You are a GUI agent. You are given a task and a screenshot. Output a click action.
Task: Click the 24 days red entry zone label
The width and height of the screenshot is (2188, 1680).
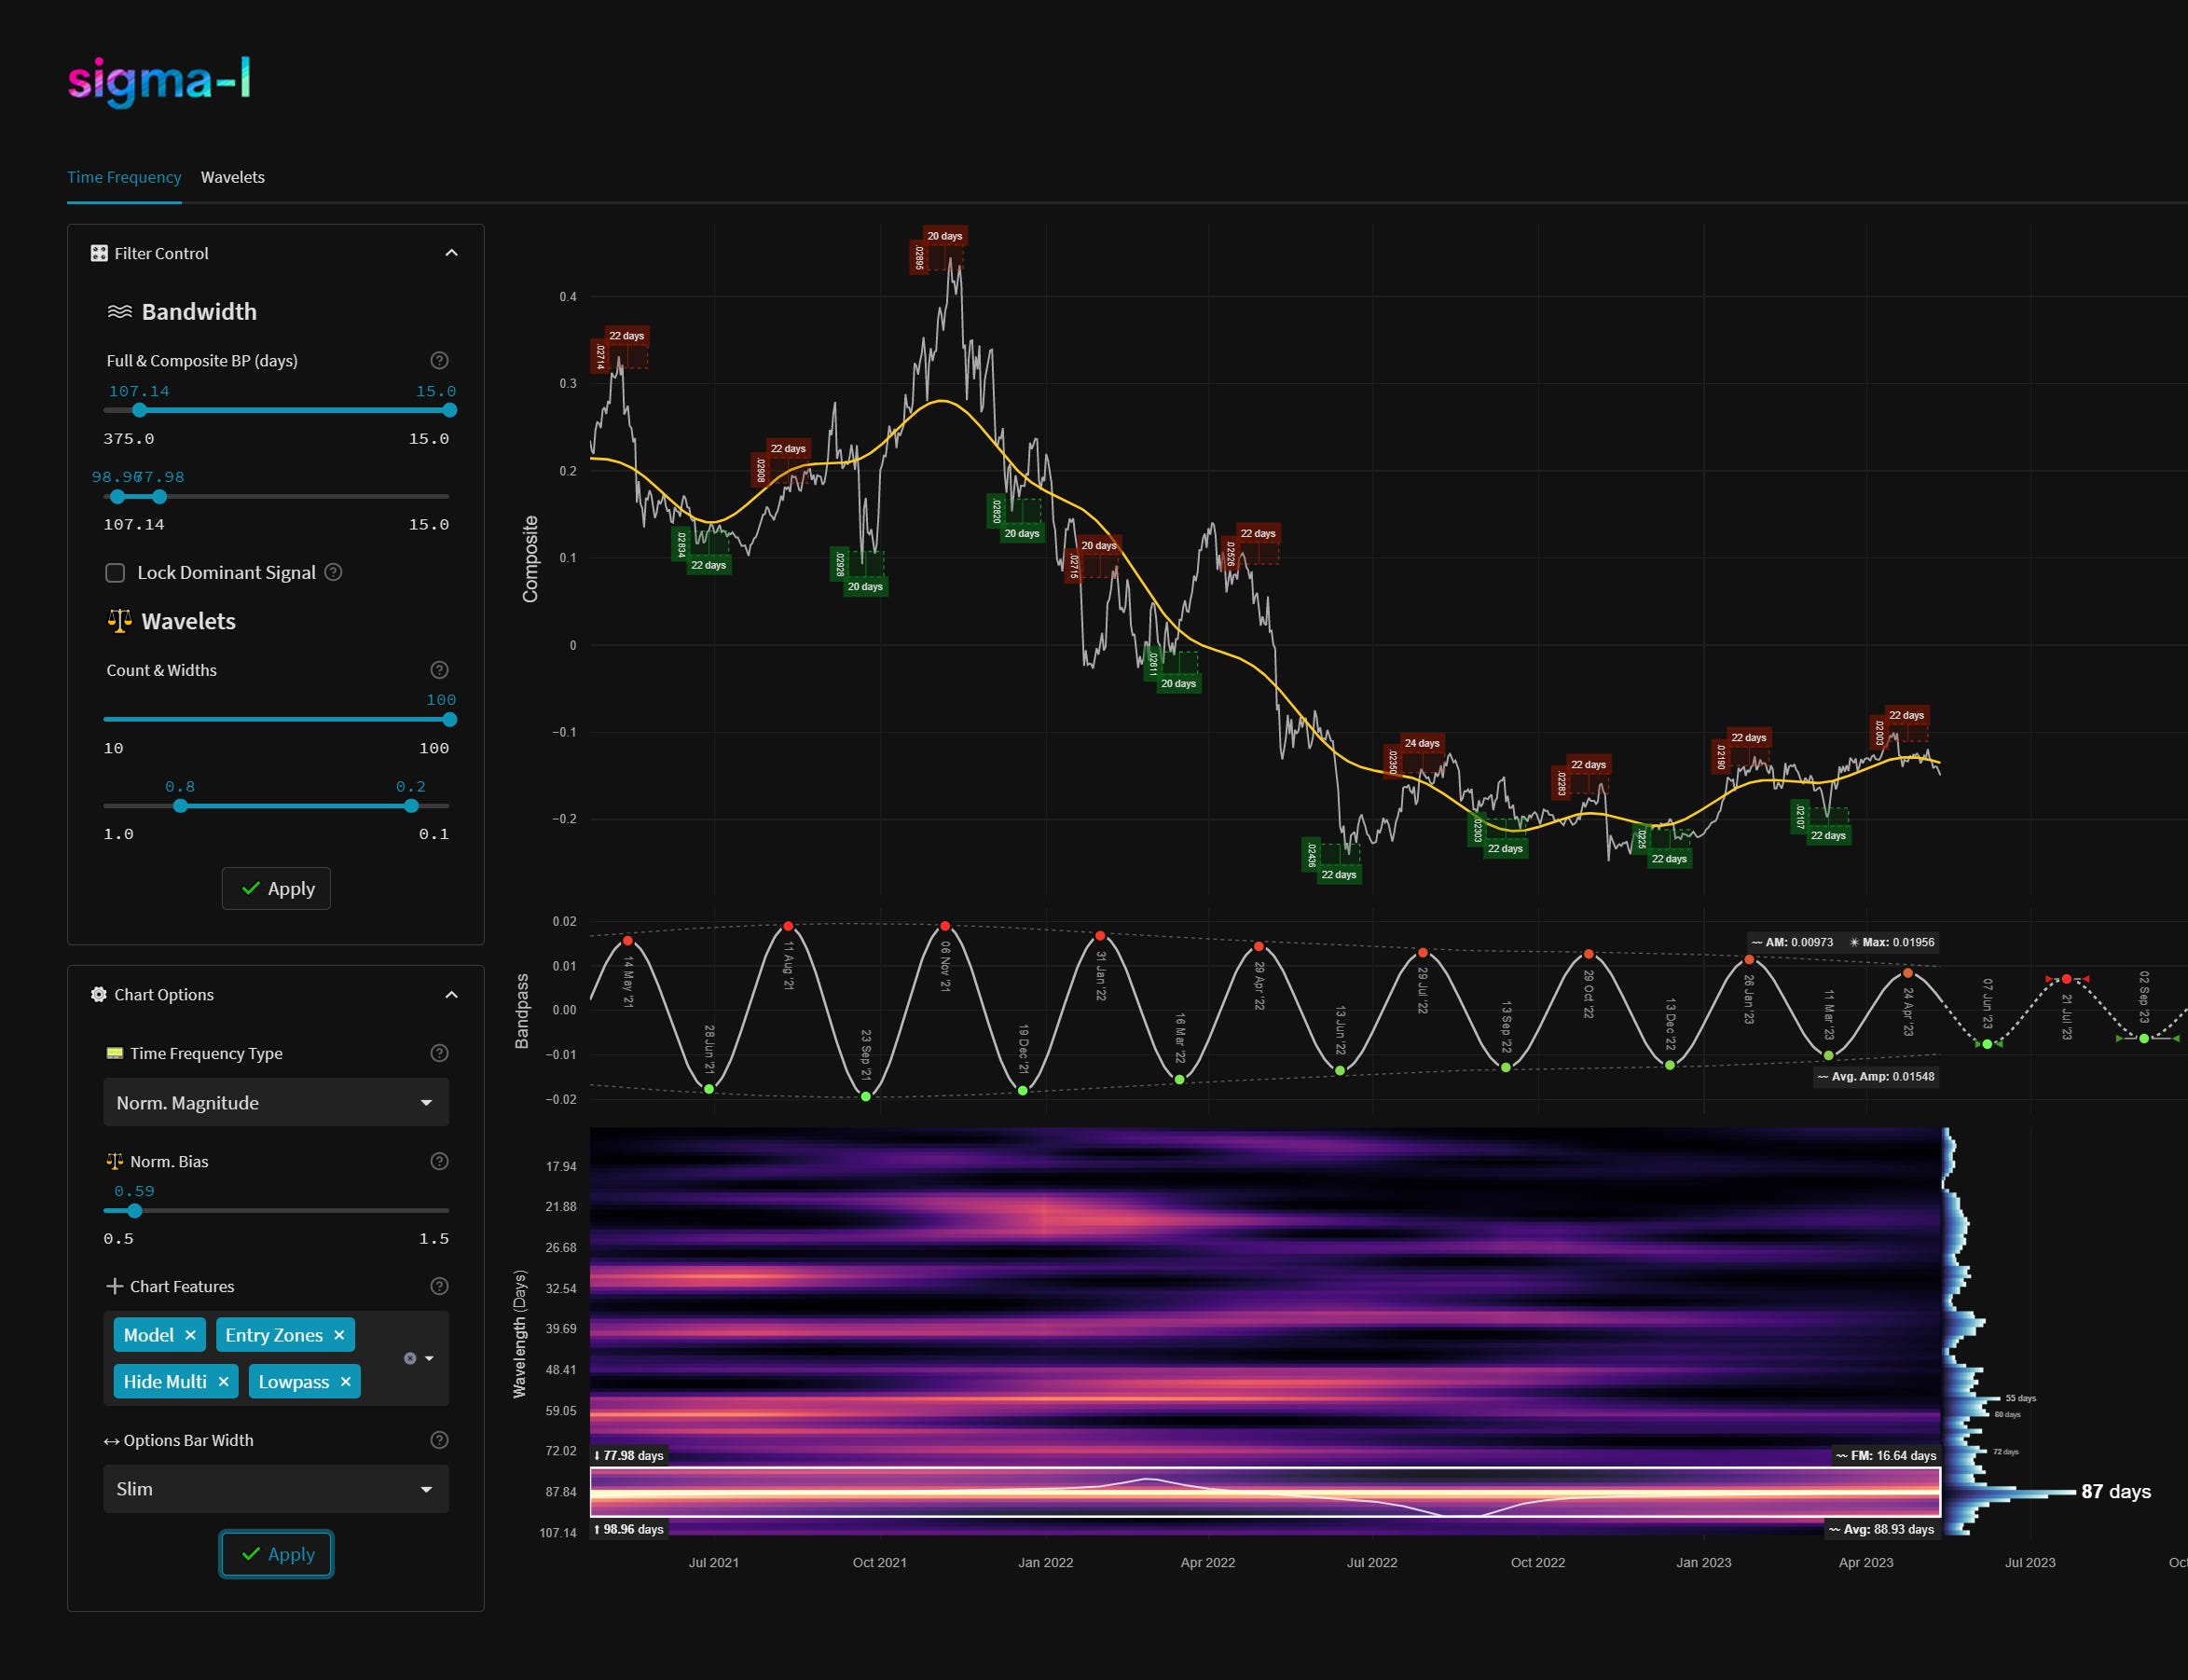[x=1421, y=743]
